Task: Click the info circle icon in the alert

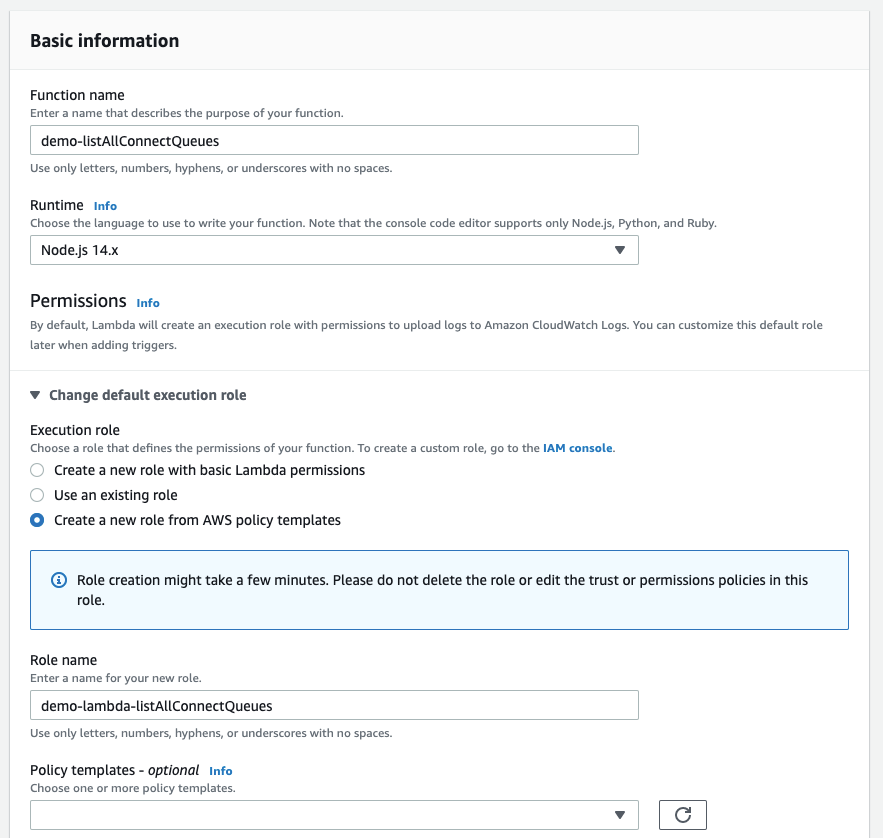Action: pos(58,581)
